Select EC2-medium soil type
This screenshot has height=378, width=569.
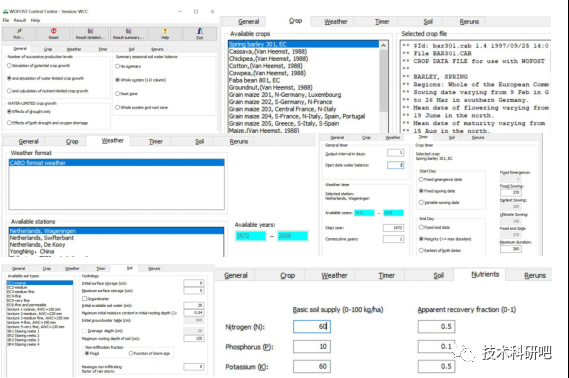point(40,287)
